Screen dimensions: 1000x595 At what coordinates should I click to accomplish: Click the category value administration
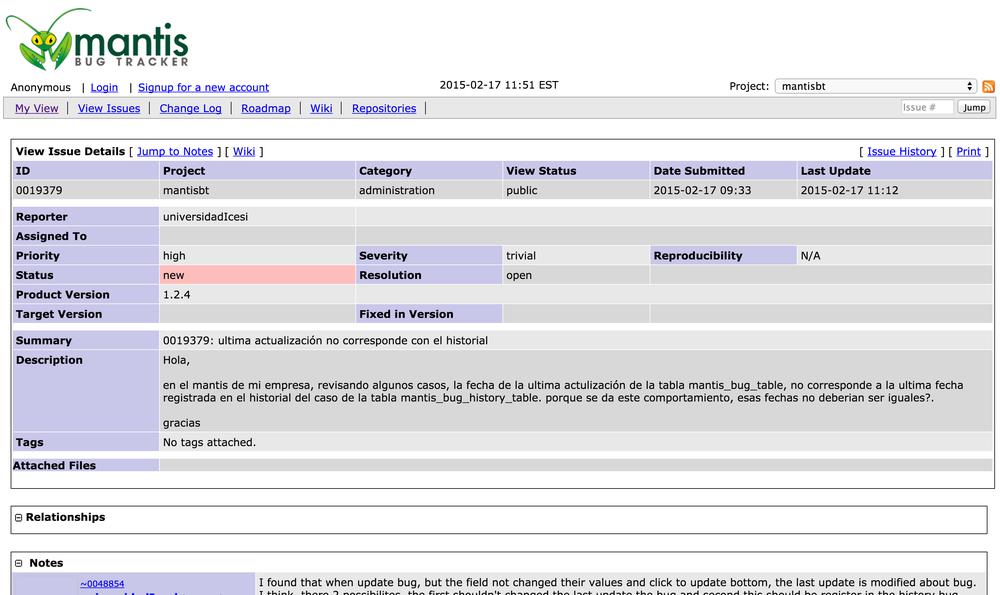click(x=397, y=190)
